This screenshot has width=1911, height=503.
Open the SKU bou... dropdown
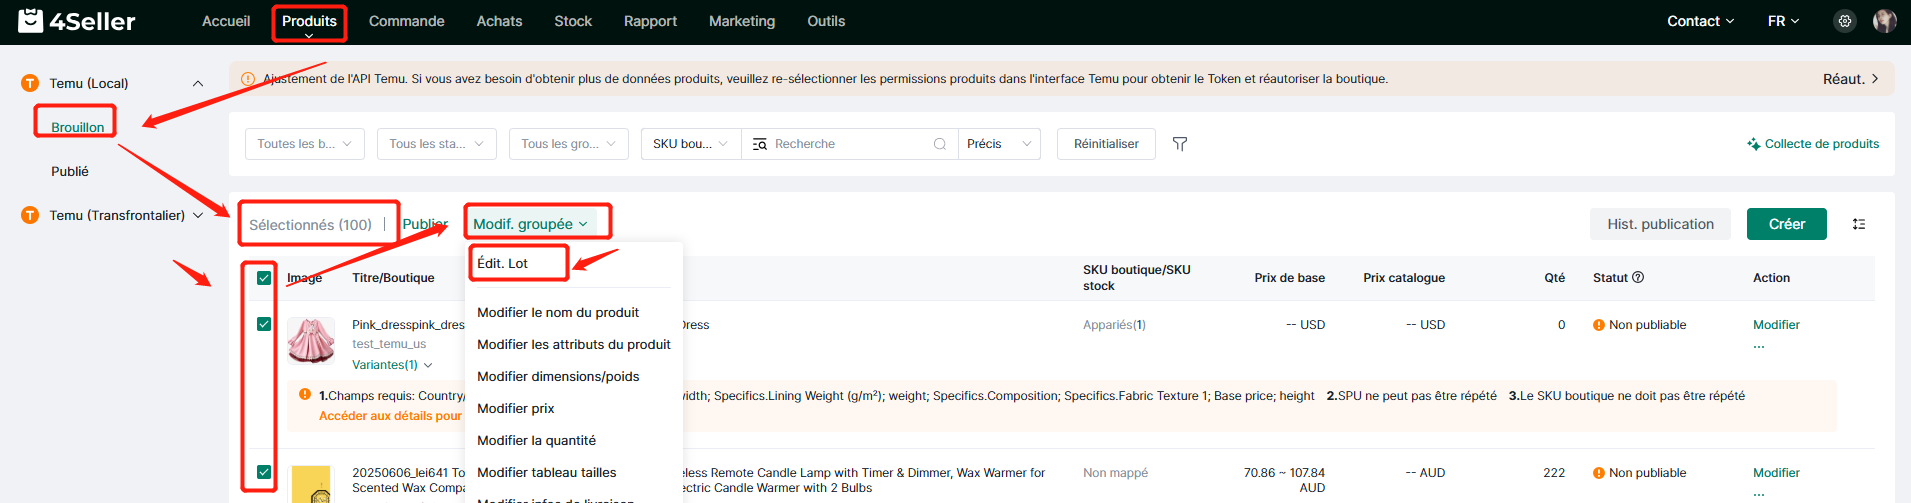click(691, 144)
